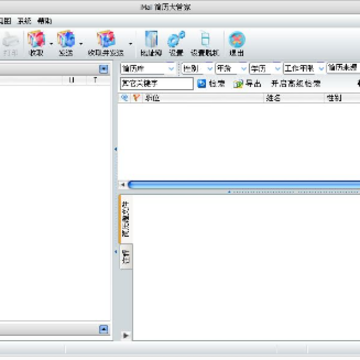Screen dimensions: 360x360
Task: Open the Resume Library (简历库) combo box
Action: click(x=148, y=69)
